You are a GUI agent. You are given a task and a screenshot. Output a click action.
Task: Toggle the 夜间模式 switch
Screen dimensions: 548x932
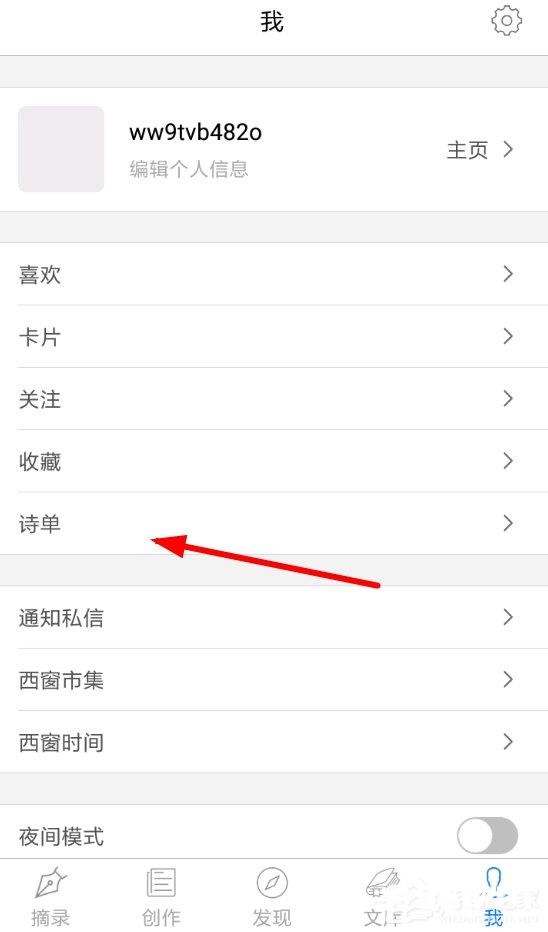[487, 836]
